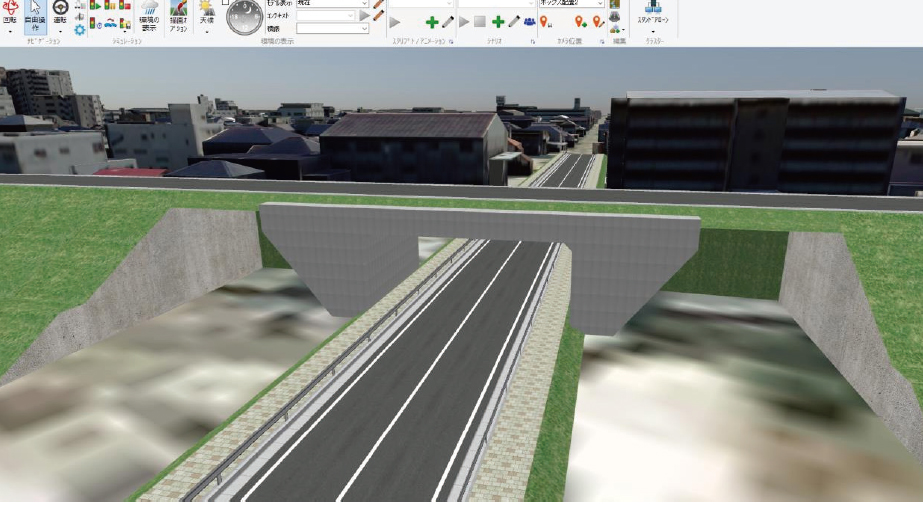Click the traffic light with green play arrow
The width and height of the screenshot is (923, 515).
pyautogui.click(x=95, y=5)
